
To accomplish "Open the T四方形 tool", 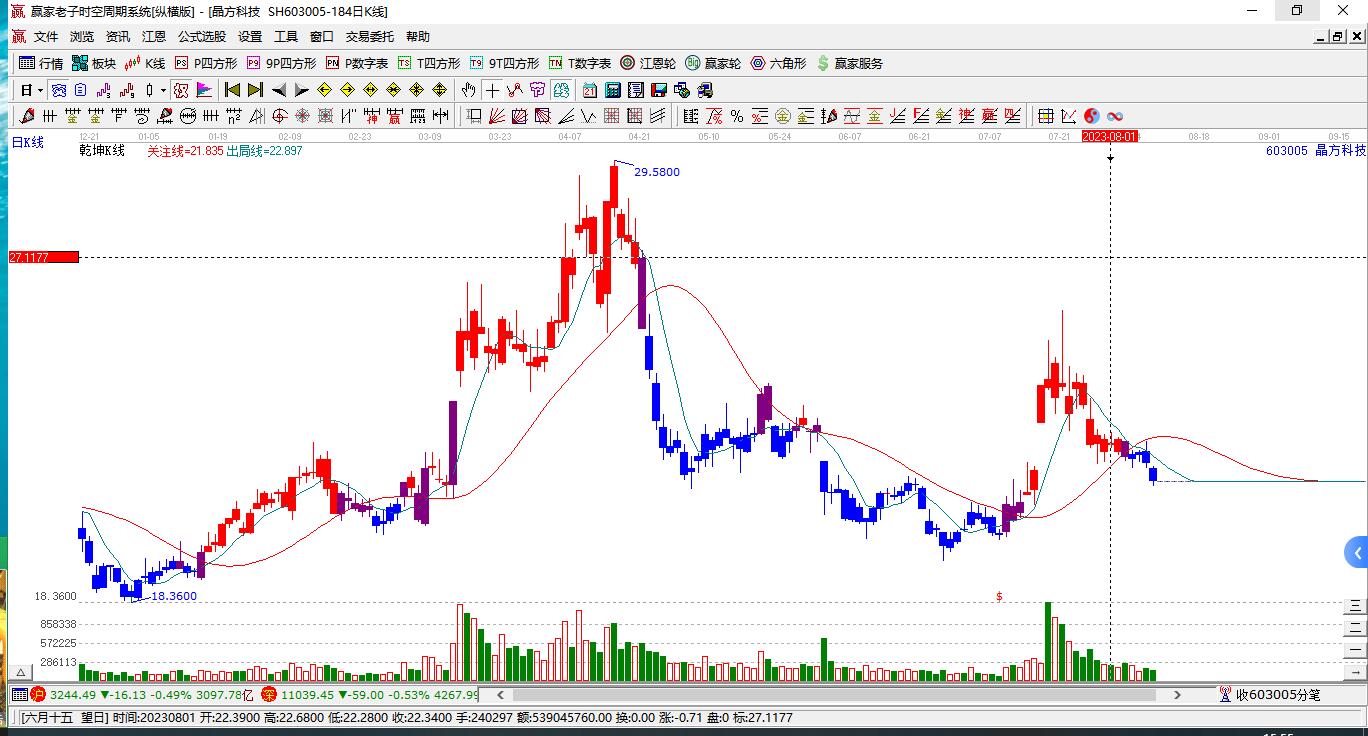I will [429, 63].
